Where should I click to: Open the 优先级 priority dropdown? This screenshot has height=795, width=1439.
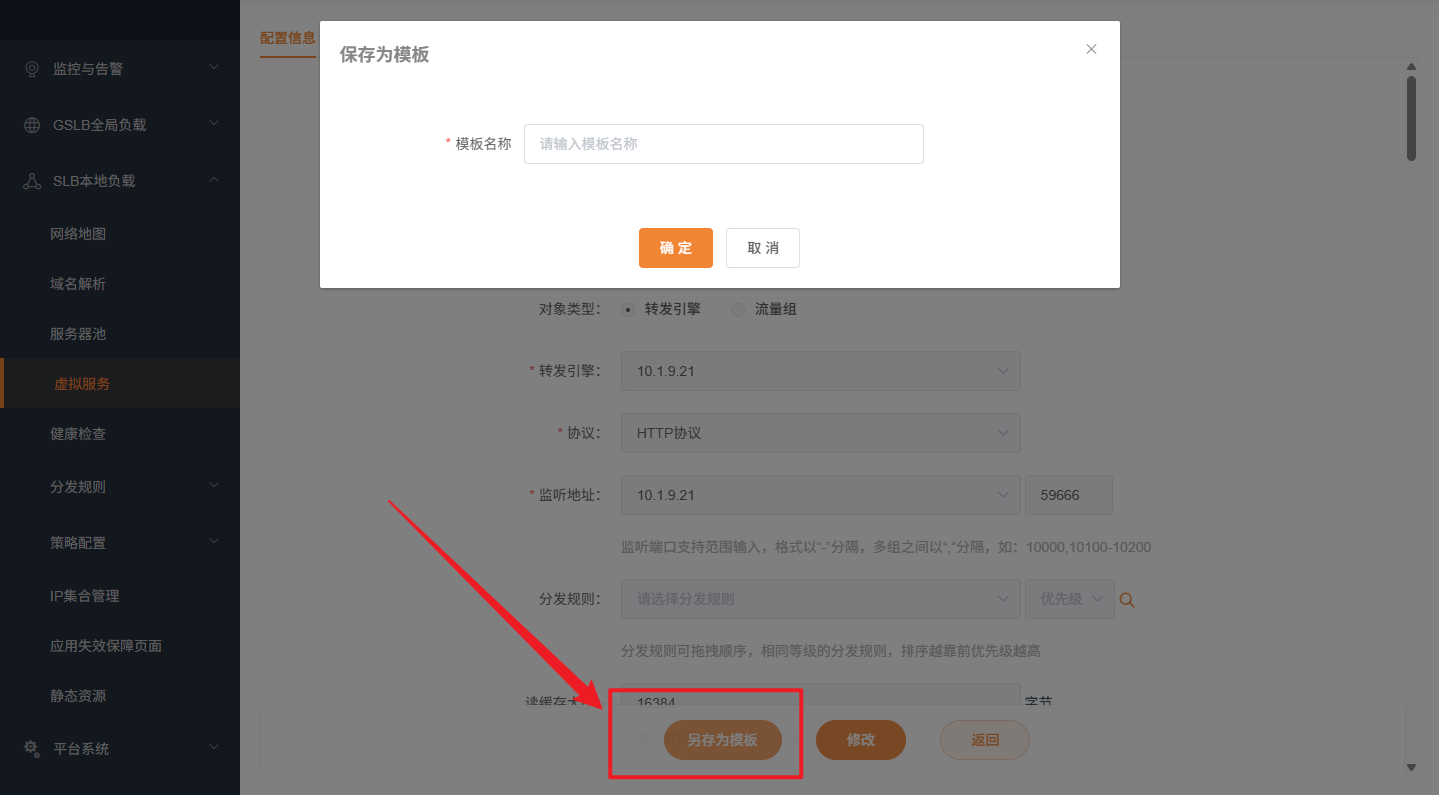pos(1069,599)
